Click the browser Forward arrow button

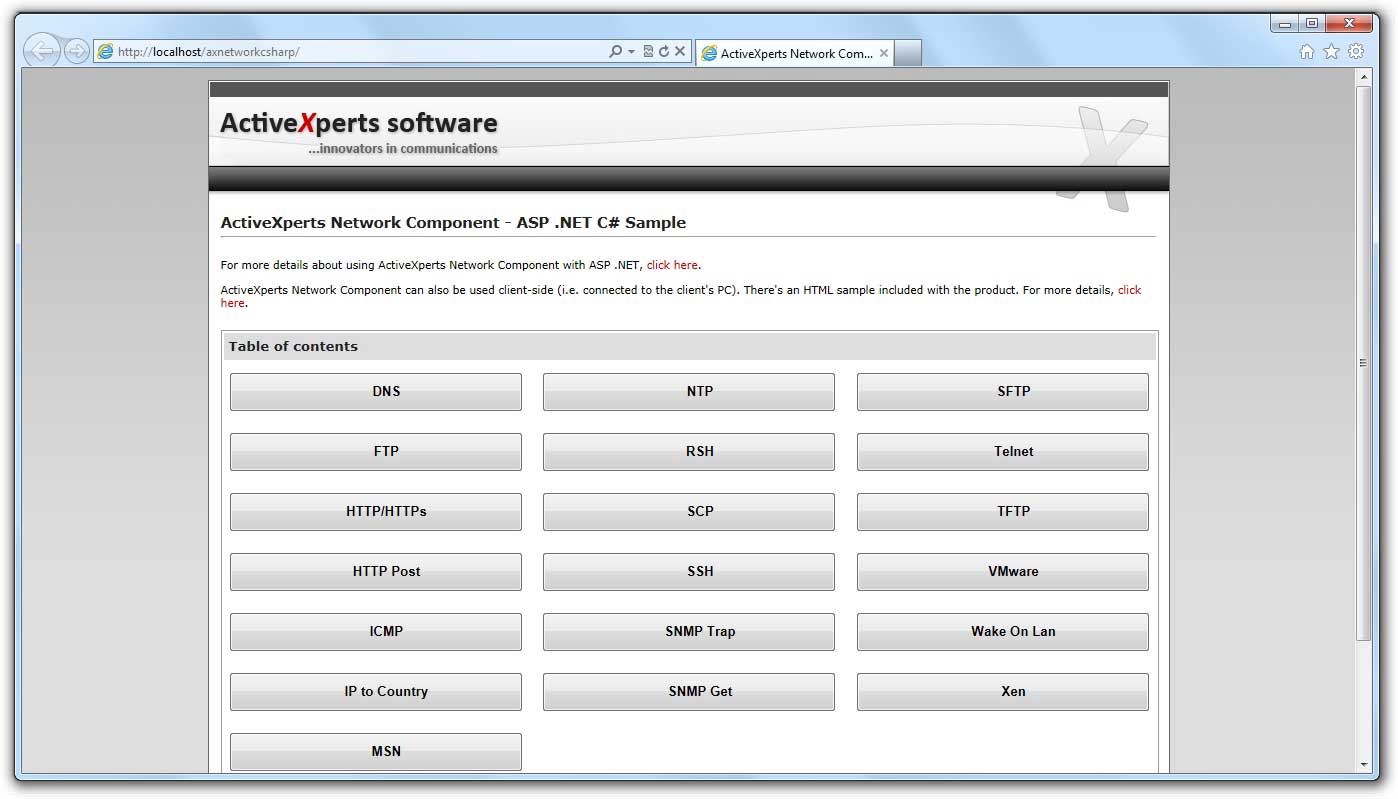point(76,52)
